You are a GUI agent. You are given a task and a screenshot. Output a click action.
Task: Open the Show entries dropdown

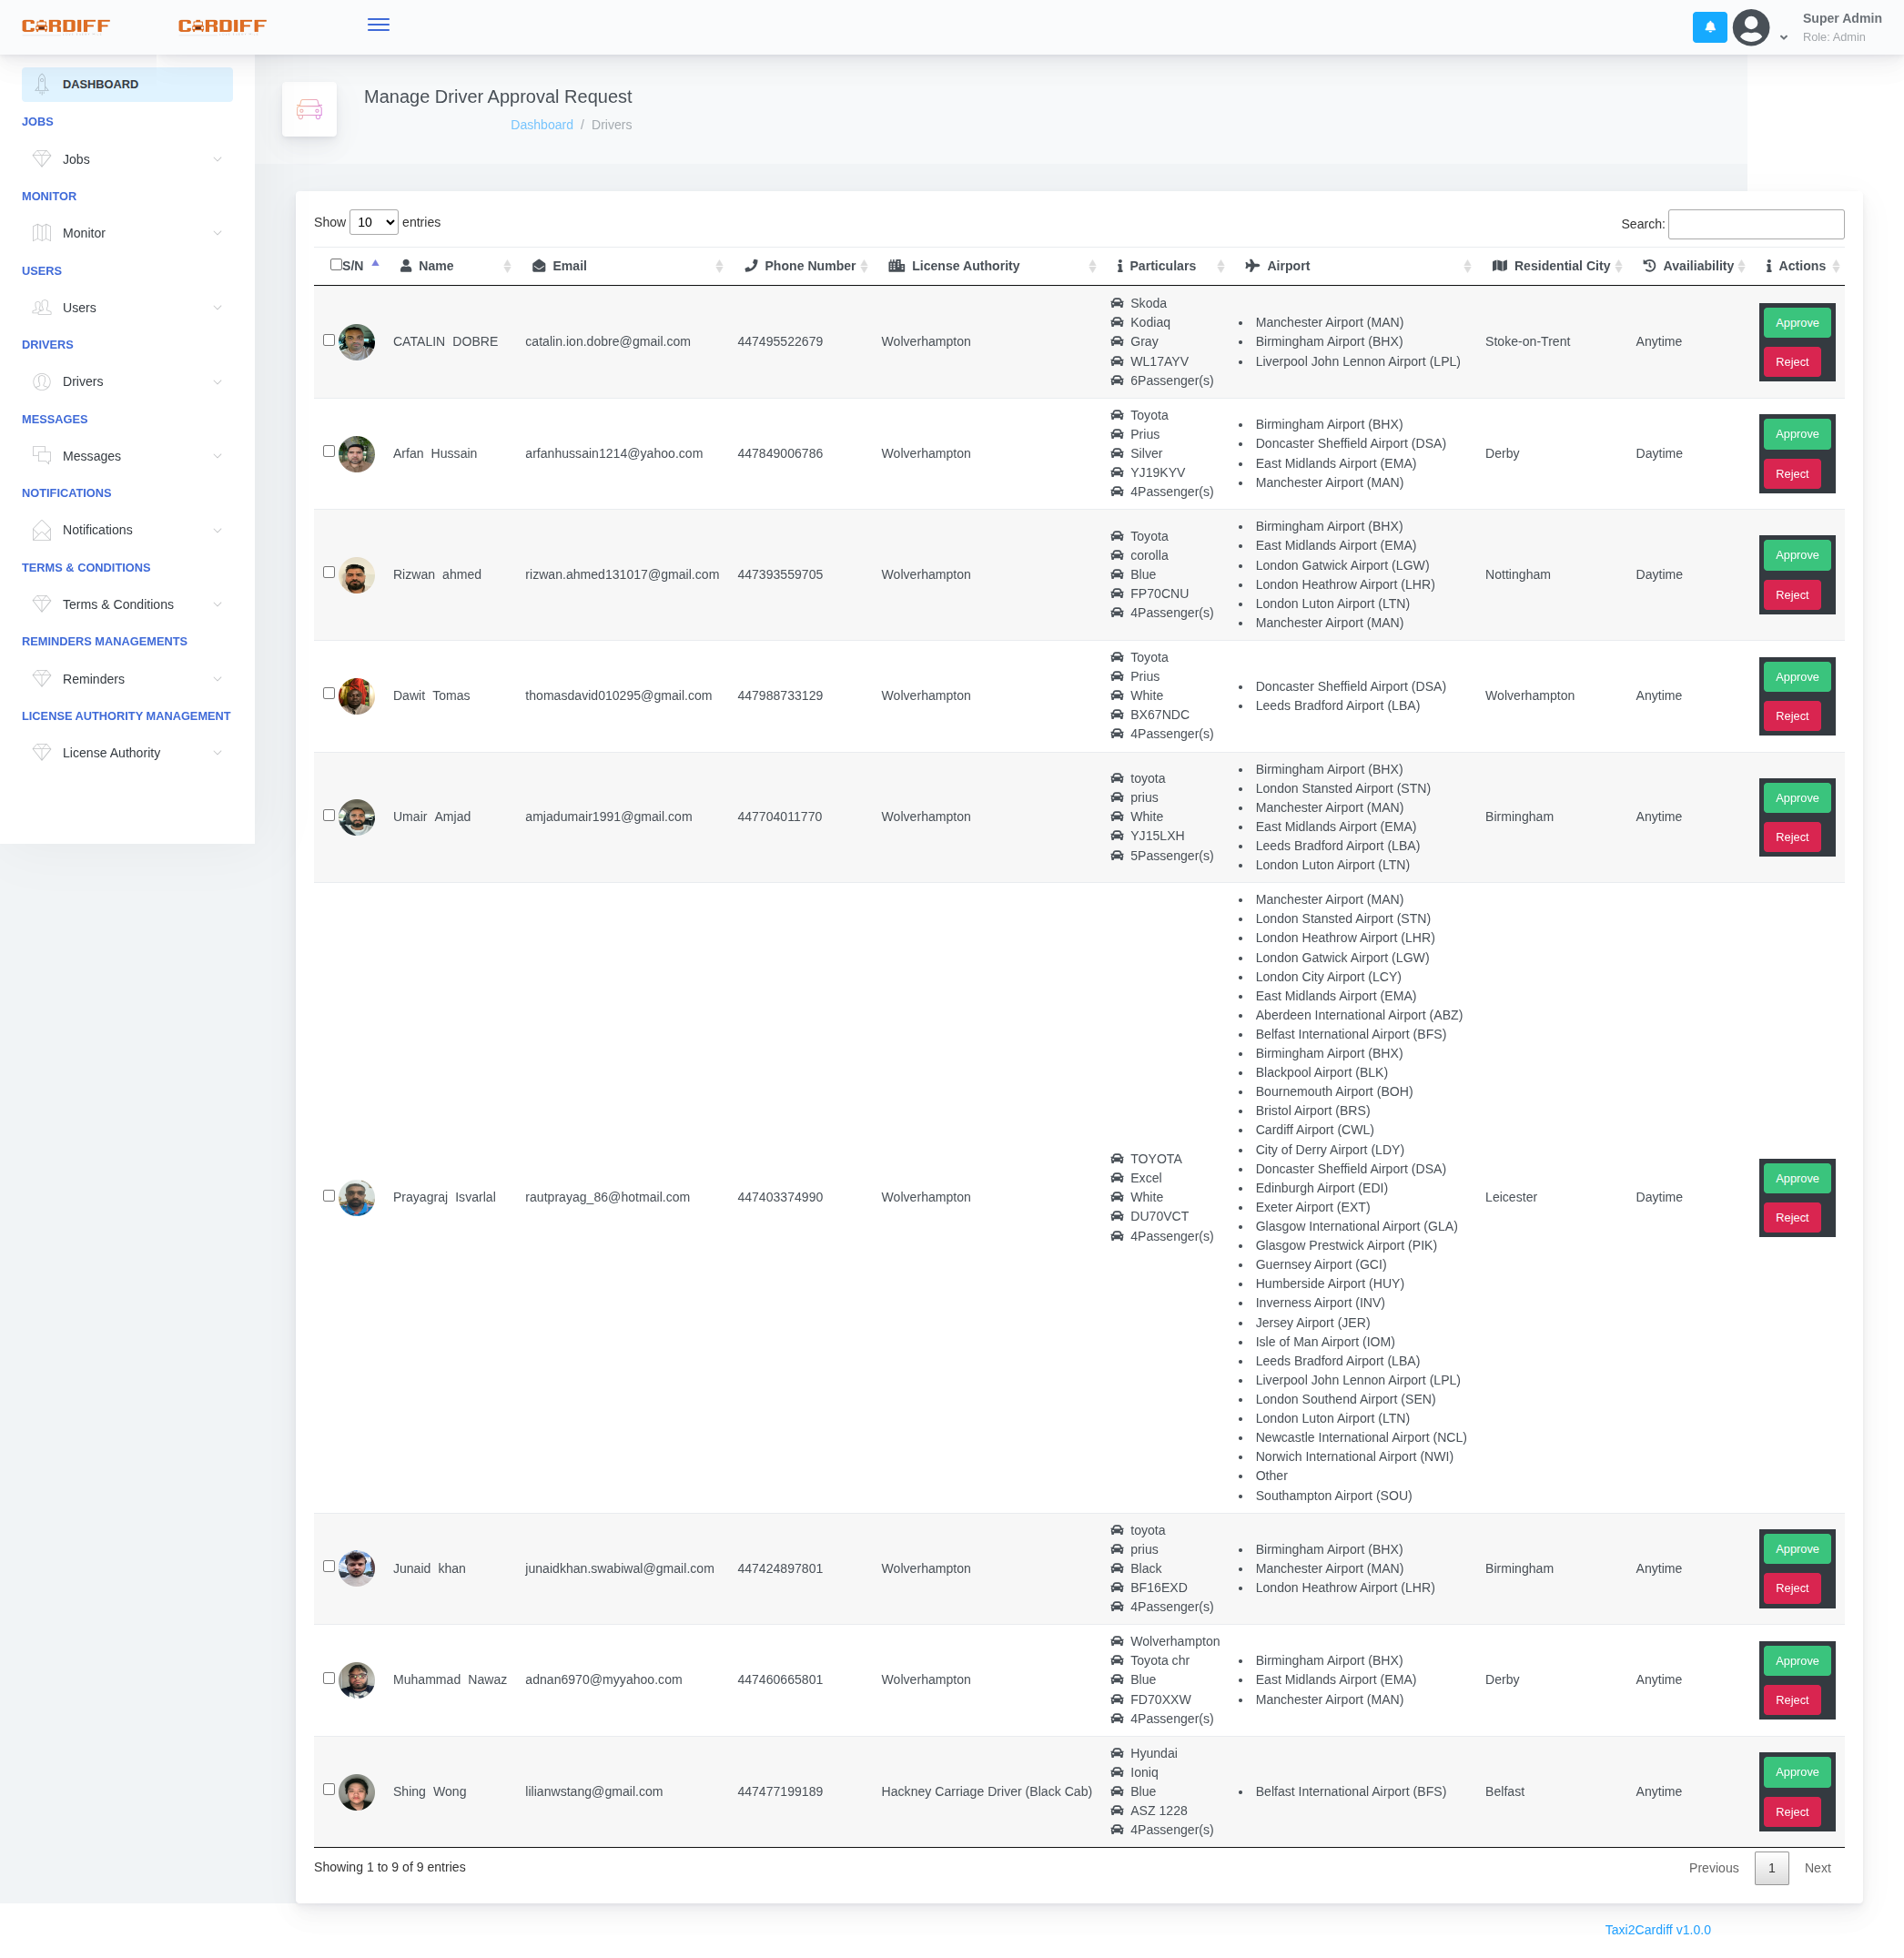(x=373, y=222)
